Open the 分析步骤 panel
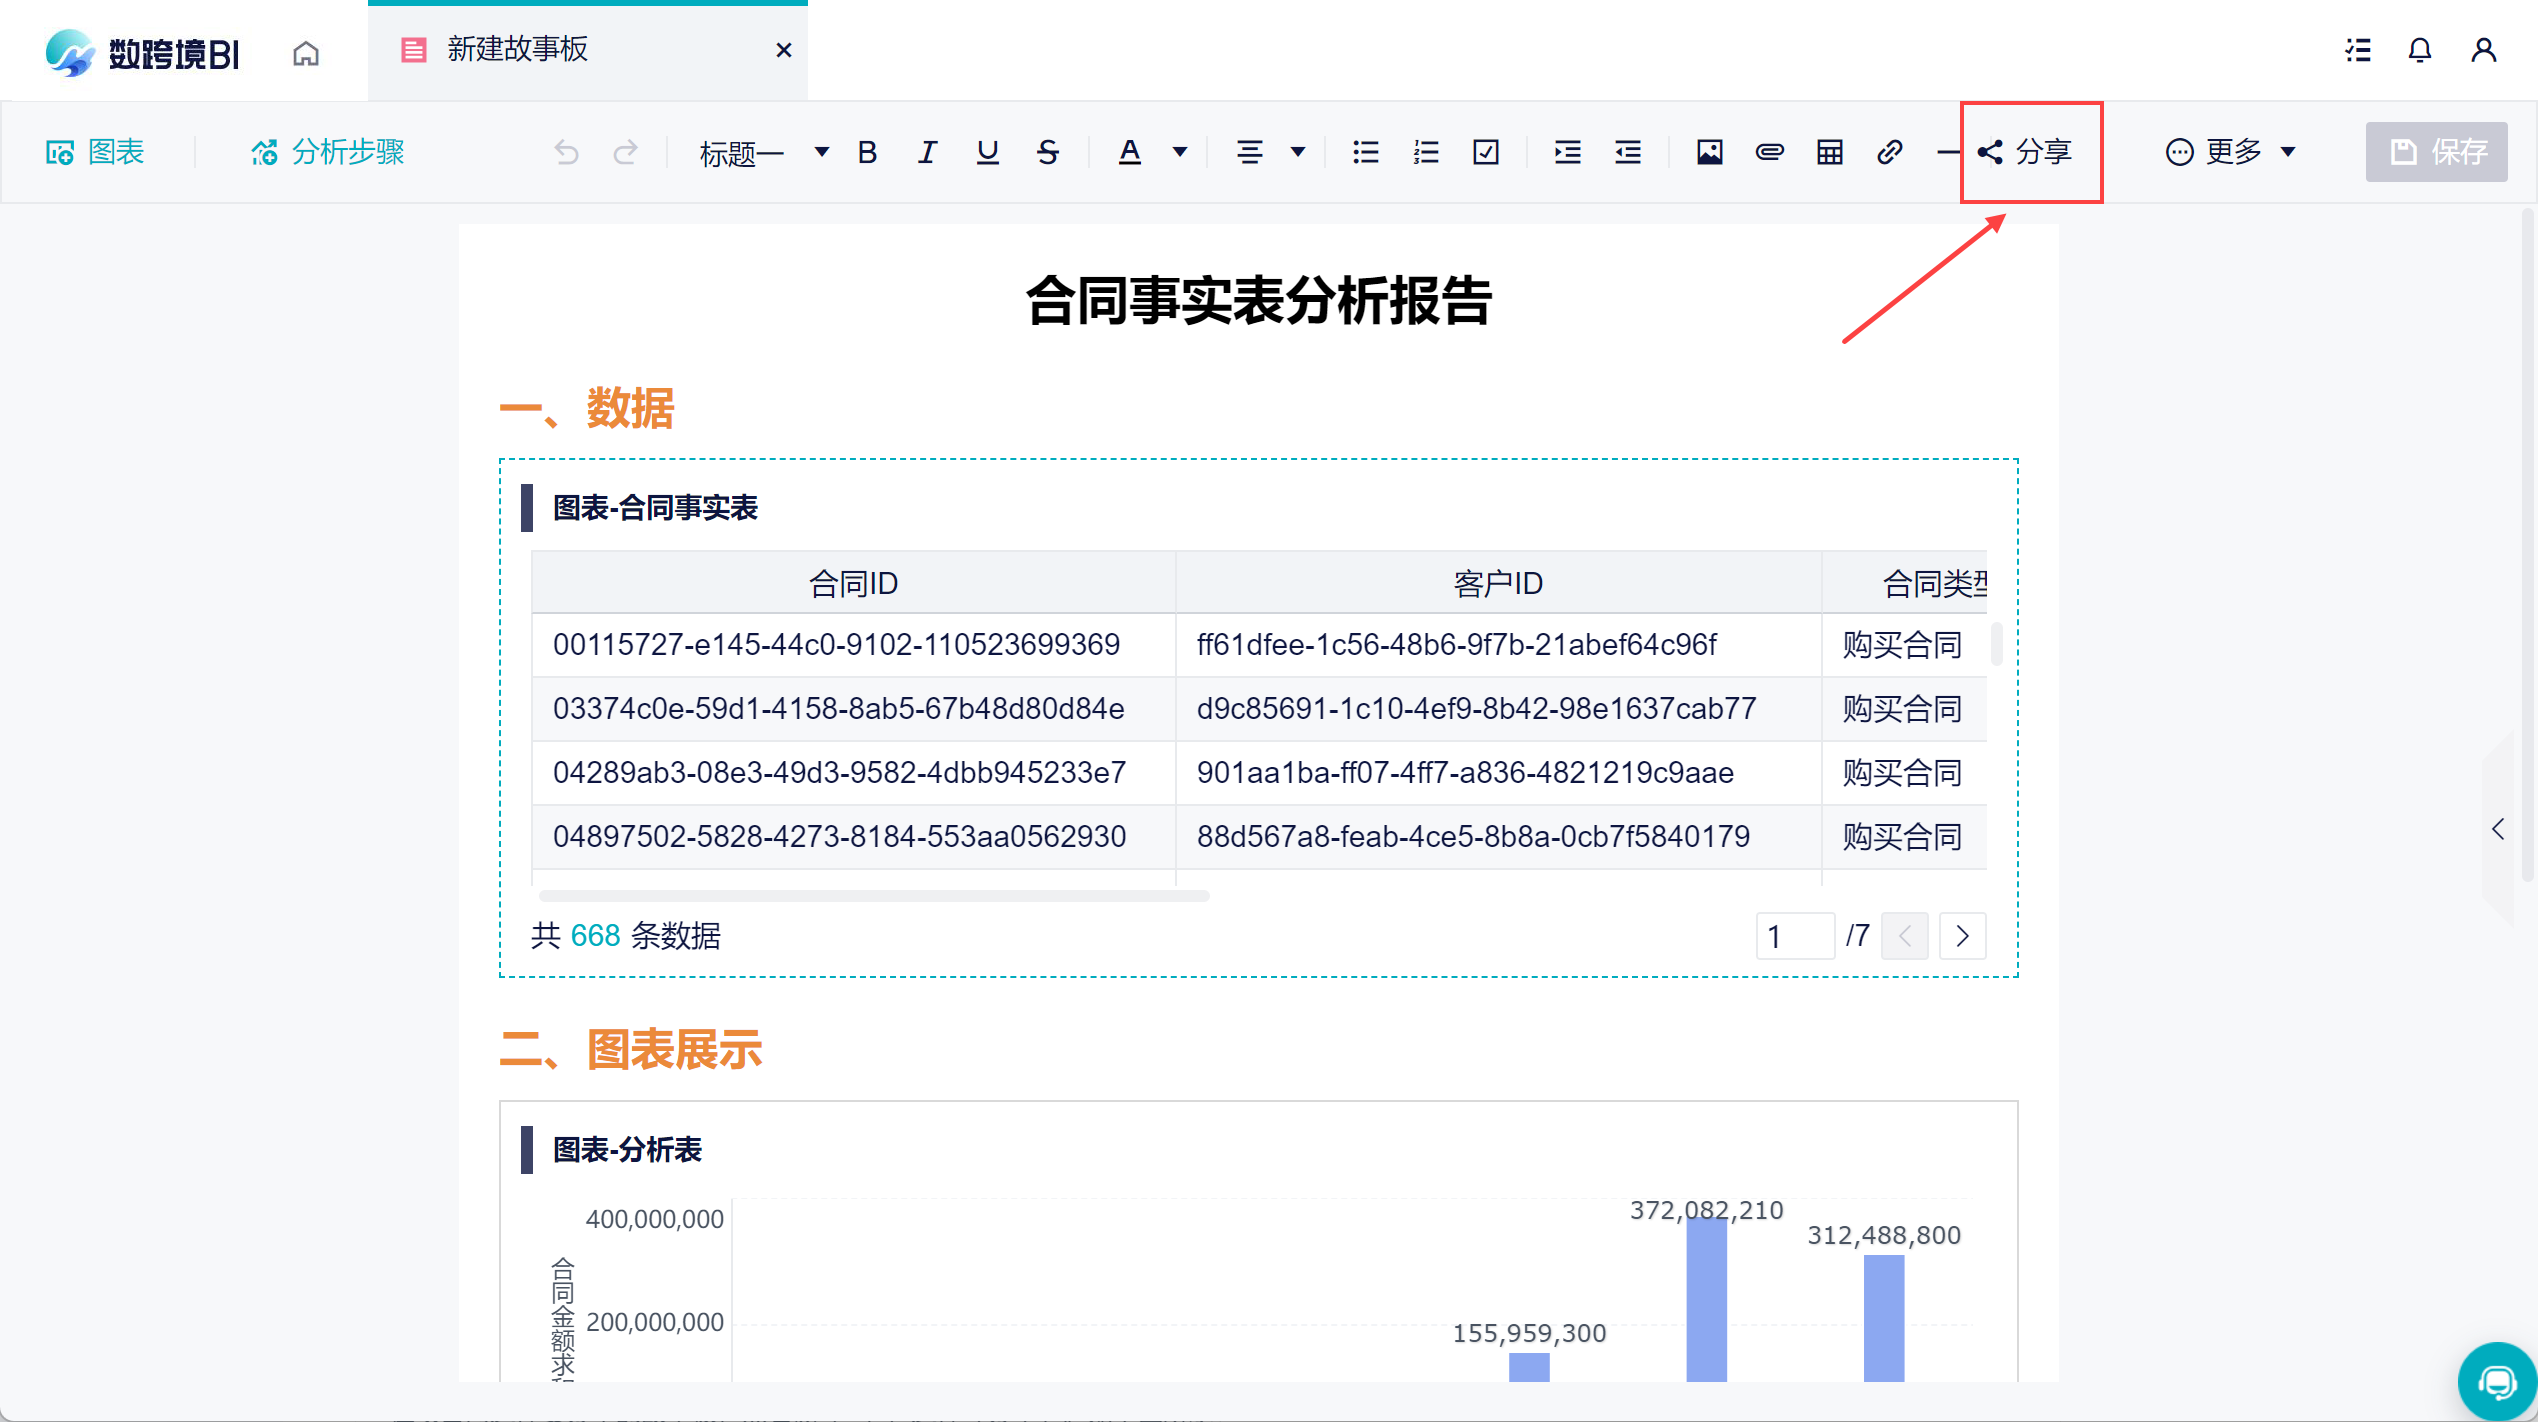 pyautogui.click(x=328, y=152)
